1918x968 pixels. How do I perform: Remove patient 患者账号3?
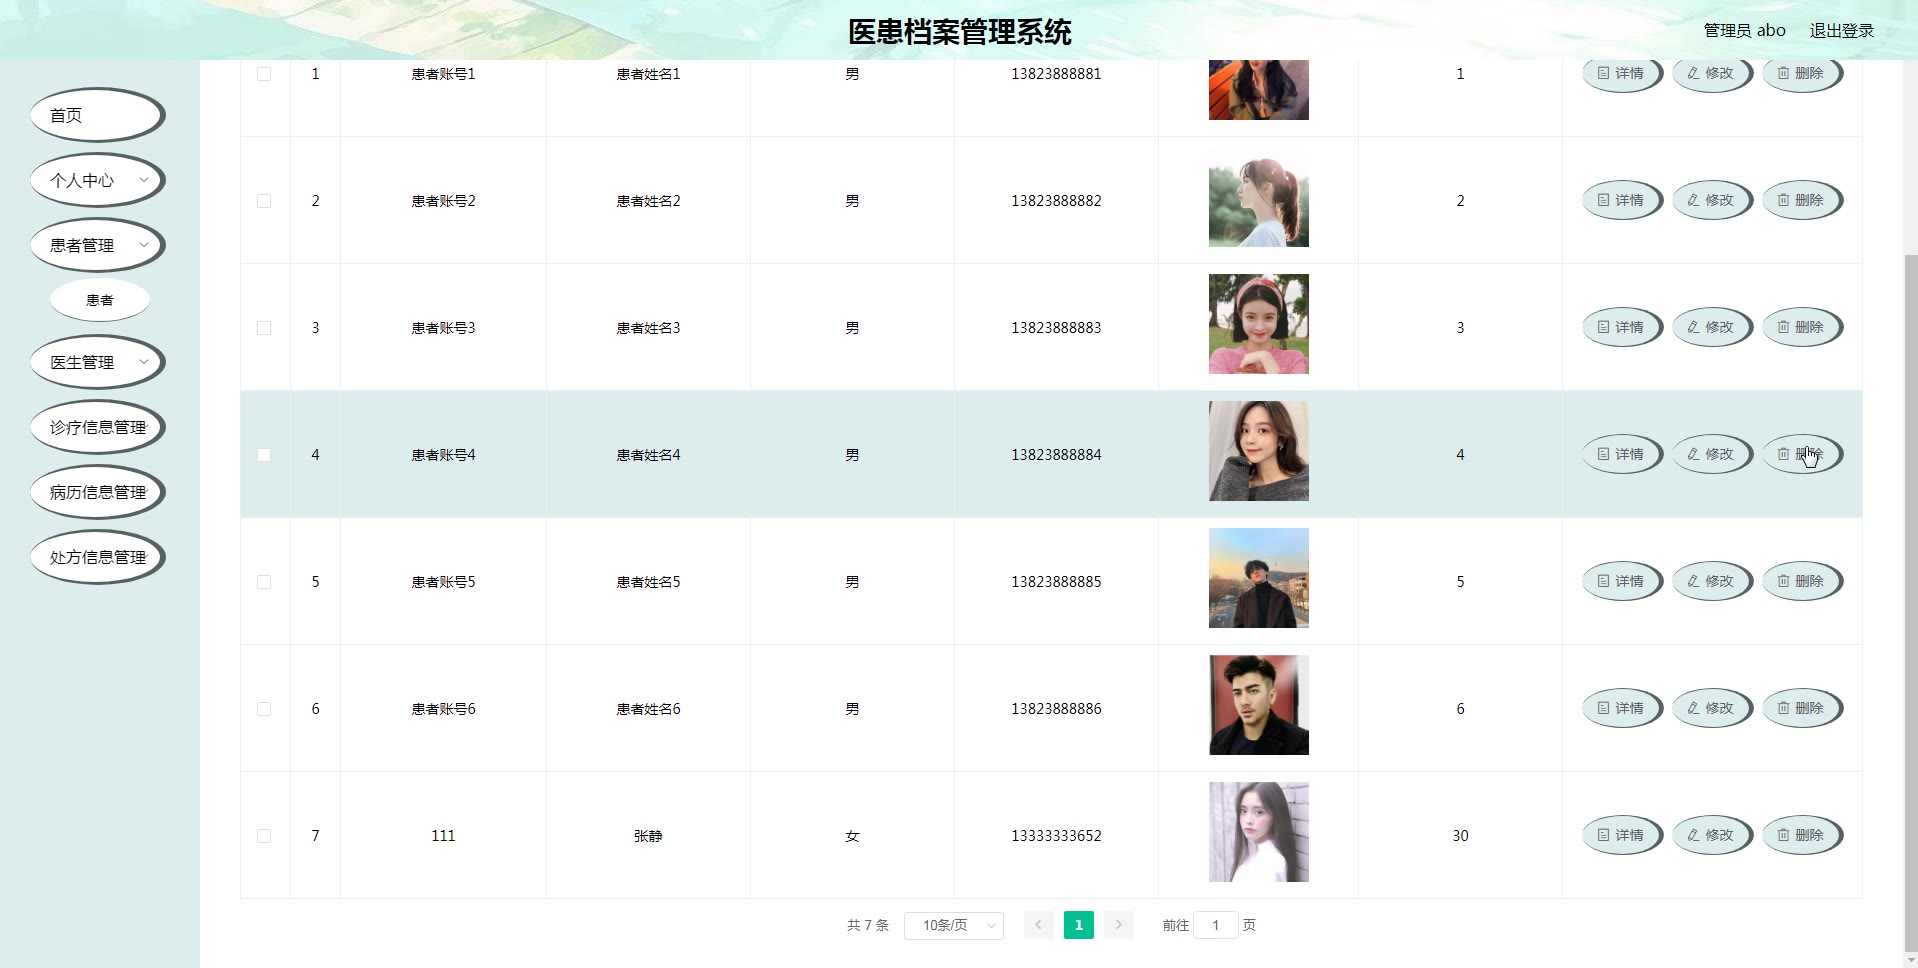(x=1801, y=327)
